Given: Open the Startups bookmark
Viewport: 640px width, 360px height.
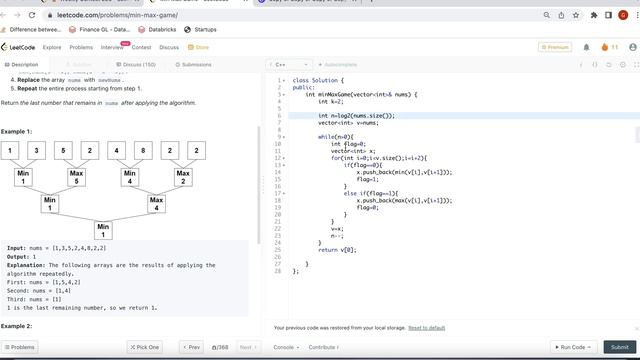Looking at the screenshot, I should (x=200, y=29).
